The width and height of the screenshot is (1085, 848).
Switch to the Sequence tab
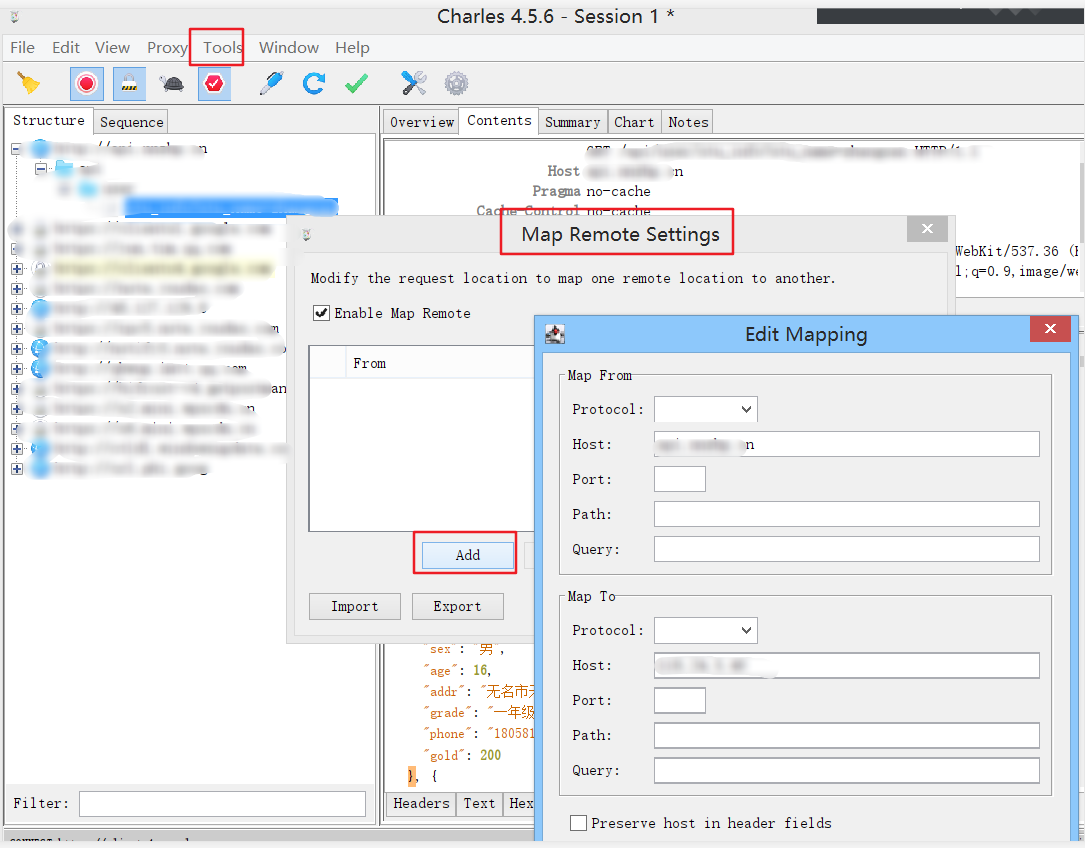[x=131, y=122]
